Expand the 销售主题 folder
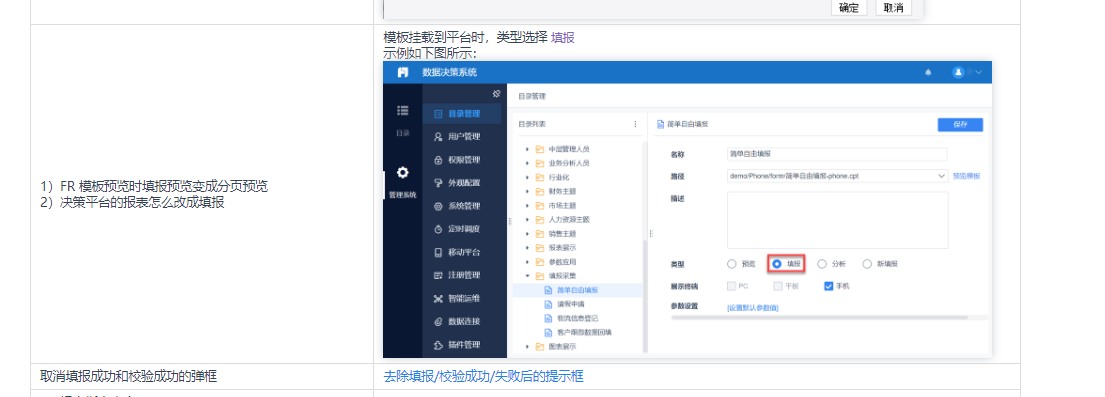 pyautogui.click(x=527, y=233)
